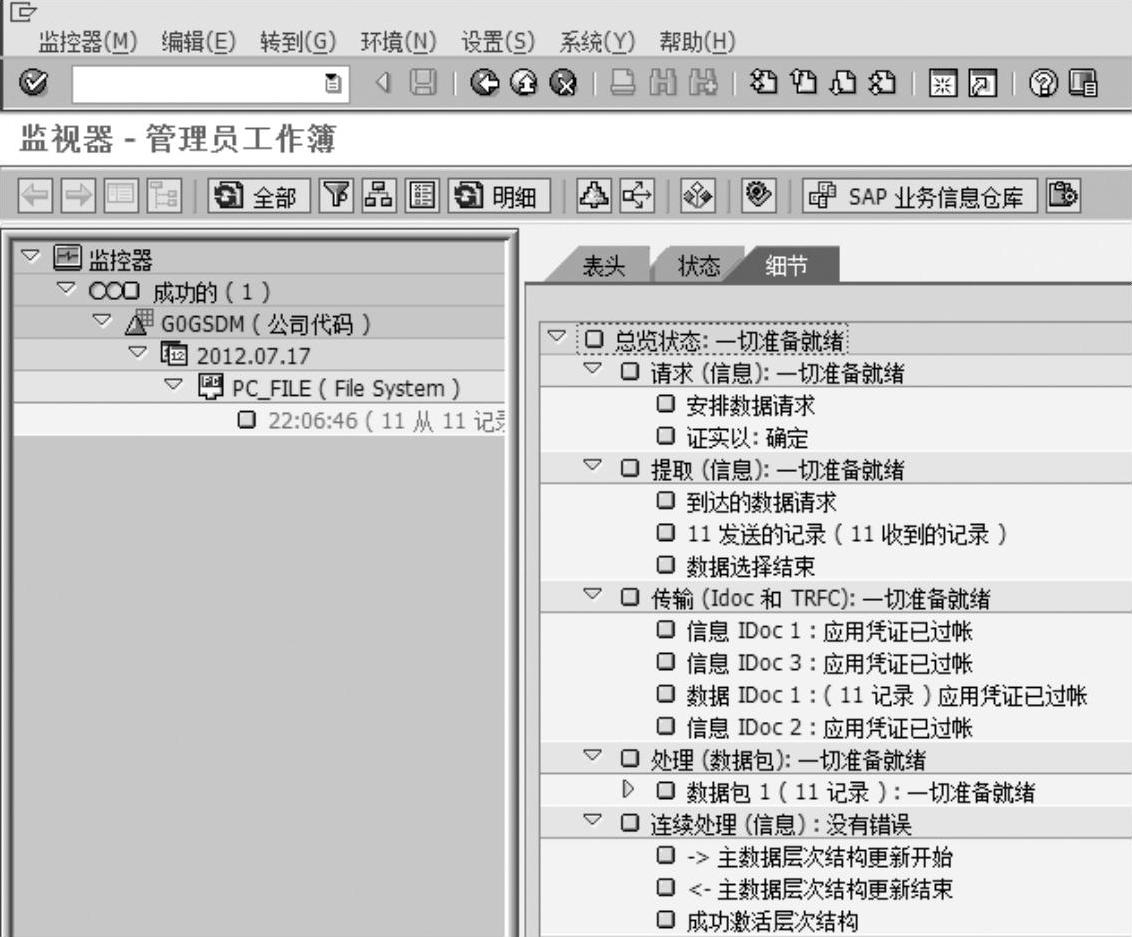Select the 成功激活层次结构 entry
This screenshot has height=937, width=1132.
pos(772,921)
